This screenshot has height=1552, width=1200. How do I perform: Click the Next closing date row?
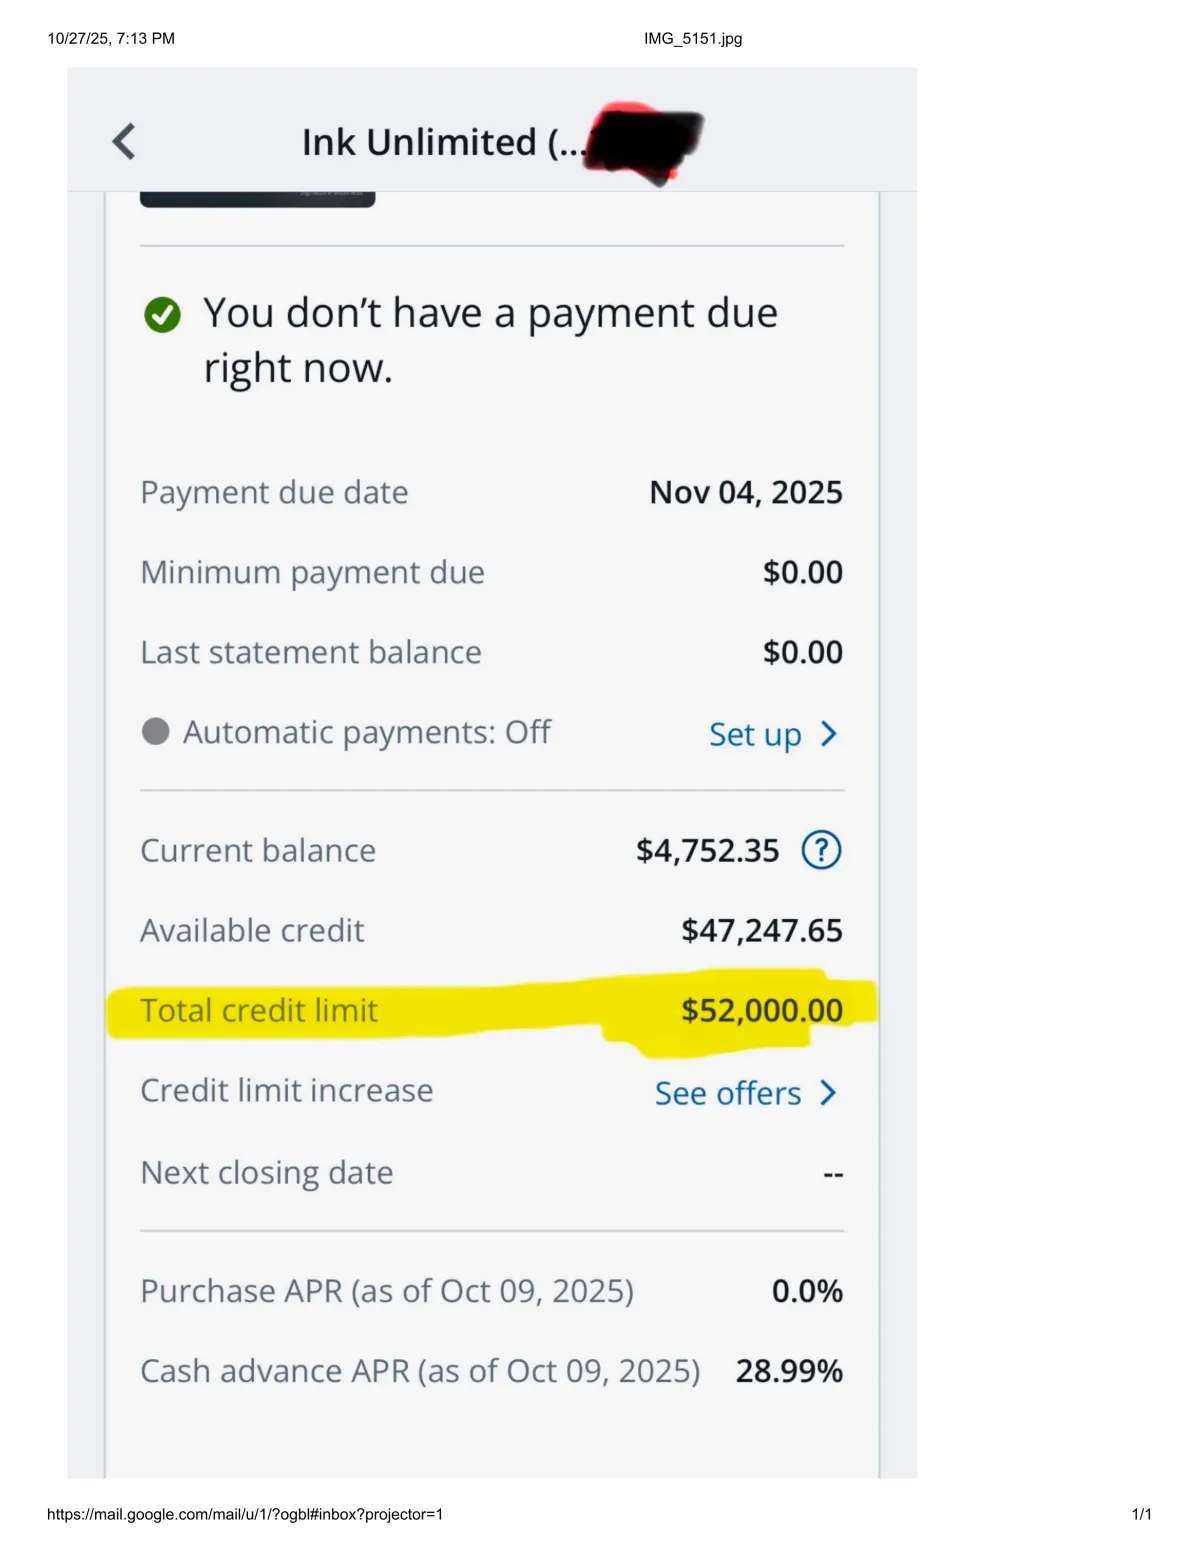[x=491, y=1172]
